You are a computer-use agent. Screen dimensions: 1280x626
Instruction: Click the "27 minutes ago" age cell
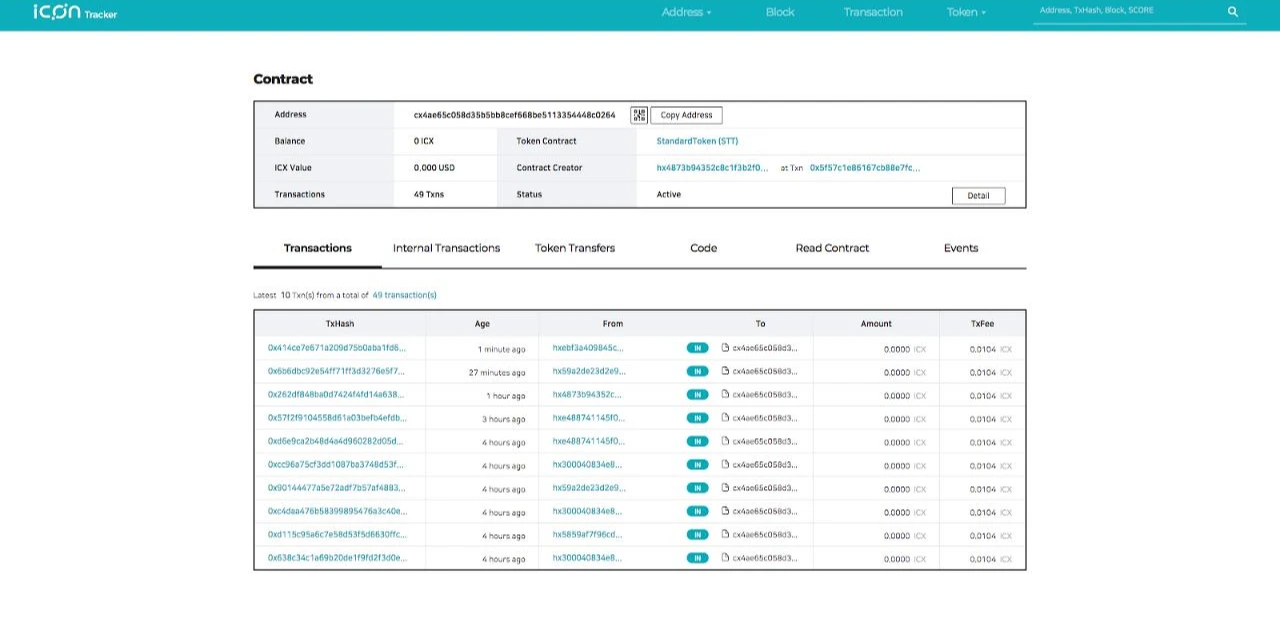click(497, 372)
